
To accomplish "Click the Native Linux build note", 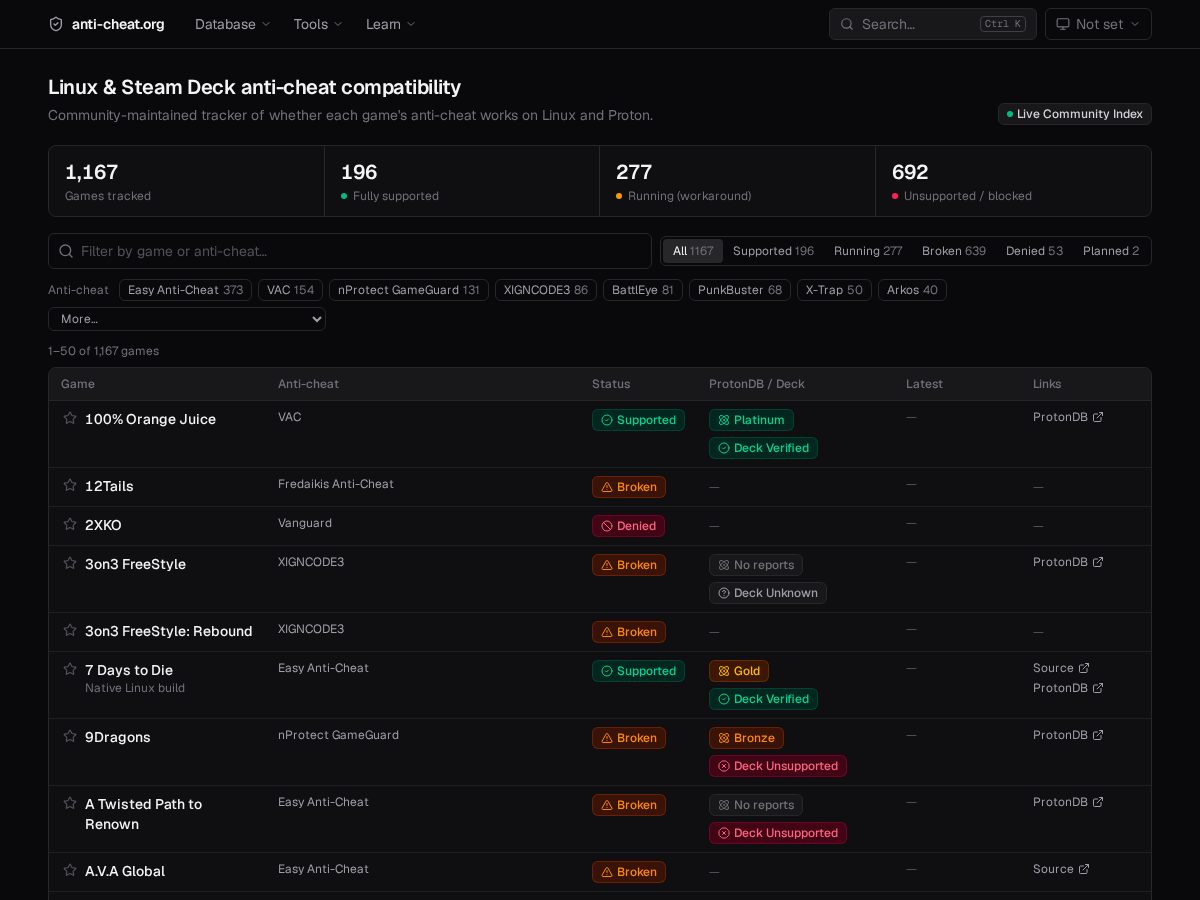I will [x=135, y=688].
